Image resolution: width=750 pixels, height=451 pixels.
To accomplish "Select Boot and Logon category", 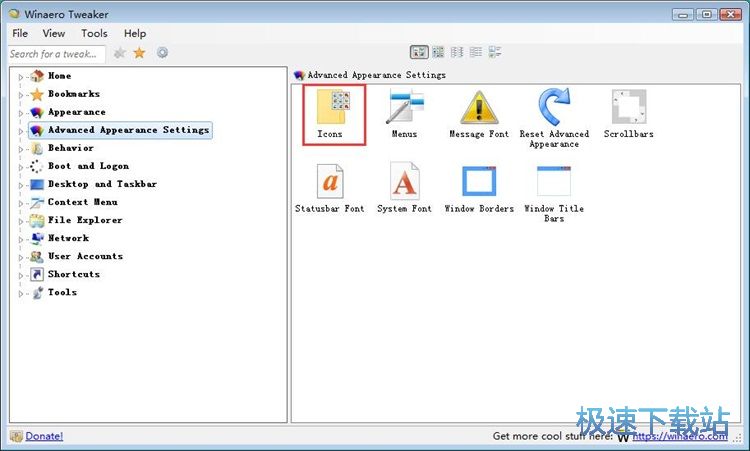I will point(88,166).
